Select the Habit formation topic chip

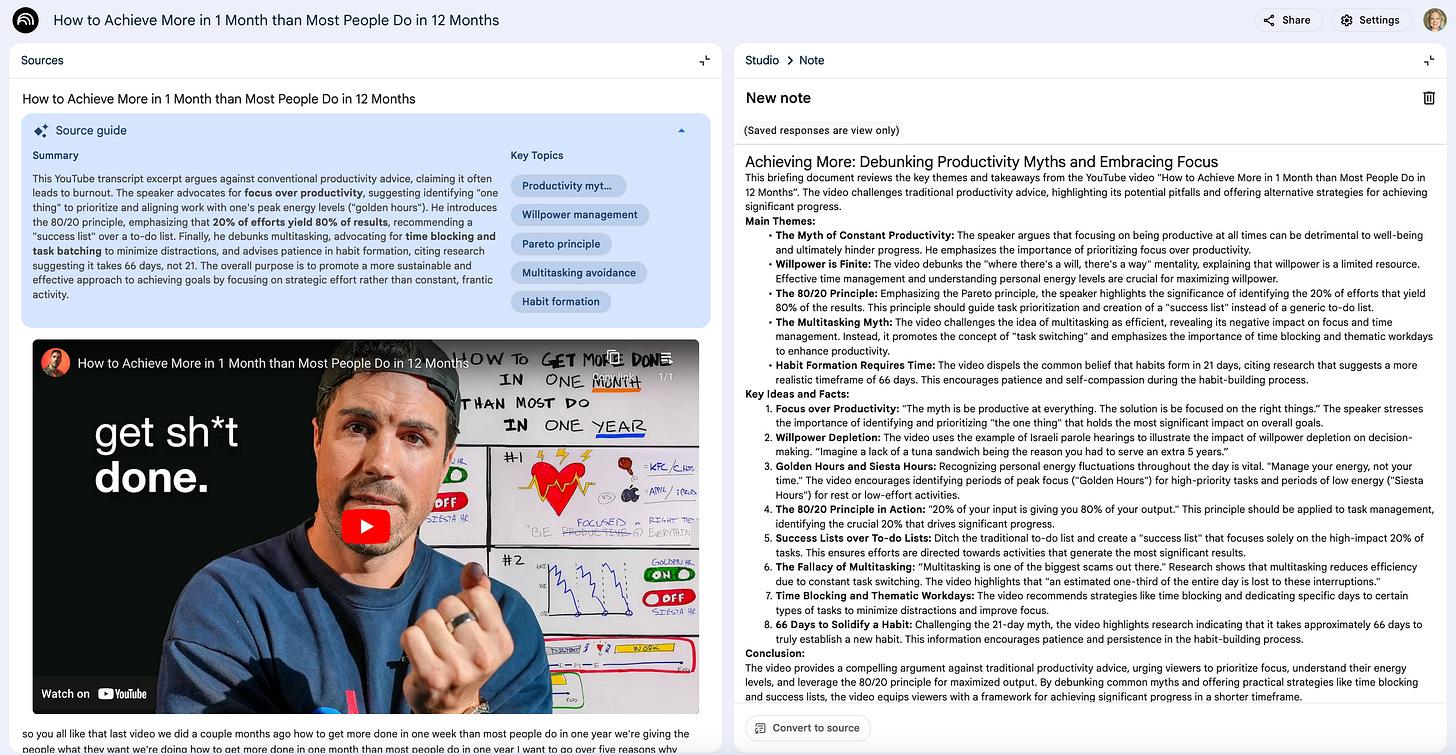[x=560, y=301]
